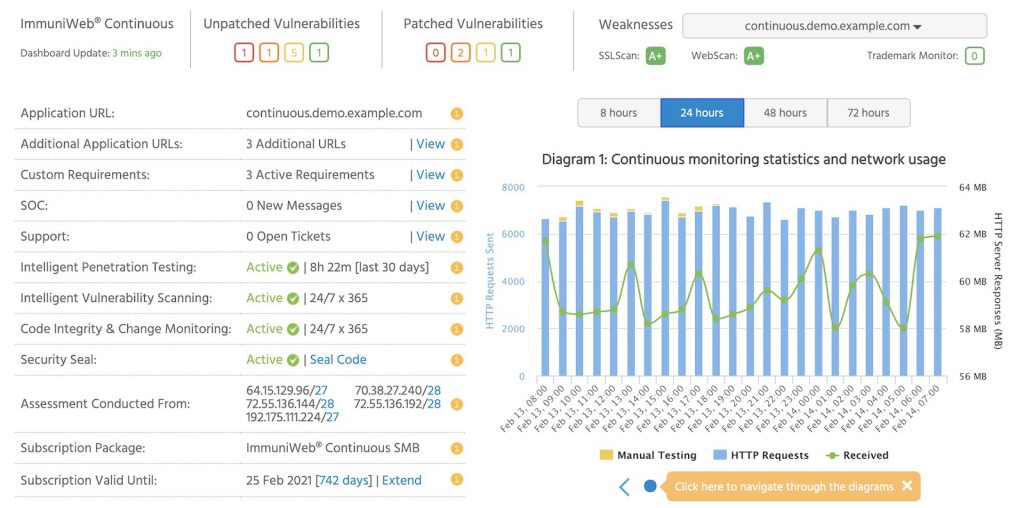Click green check icon for Security Seal
The image size is (1024, 508).
tap(293, 360)
